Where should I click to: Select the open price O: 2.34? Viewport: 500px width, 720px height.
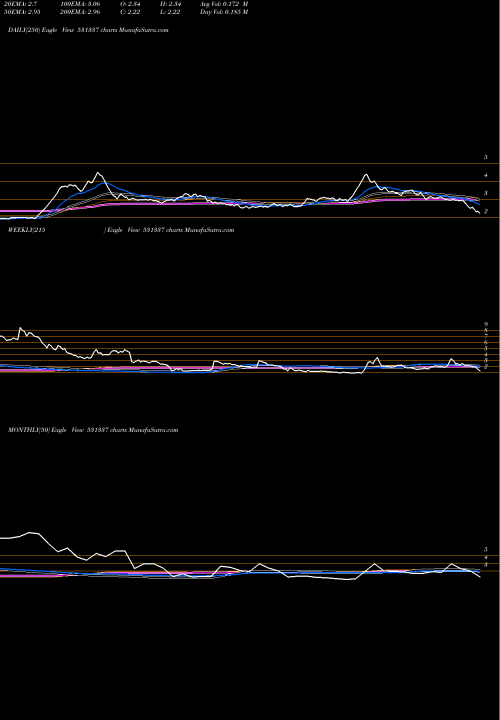point(130,4)
